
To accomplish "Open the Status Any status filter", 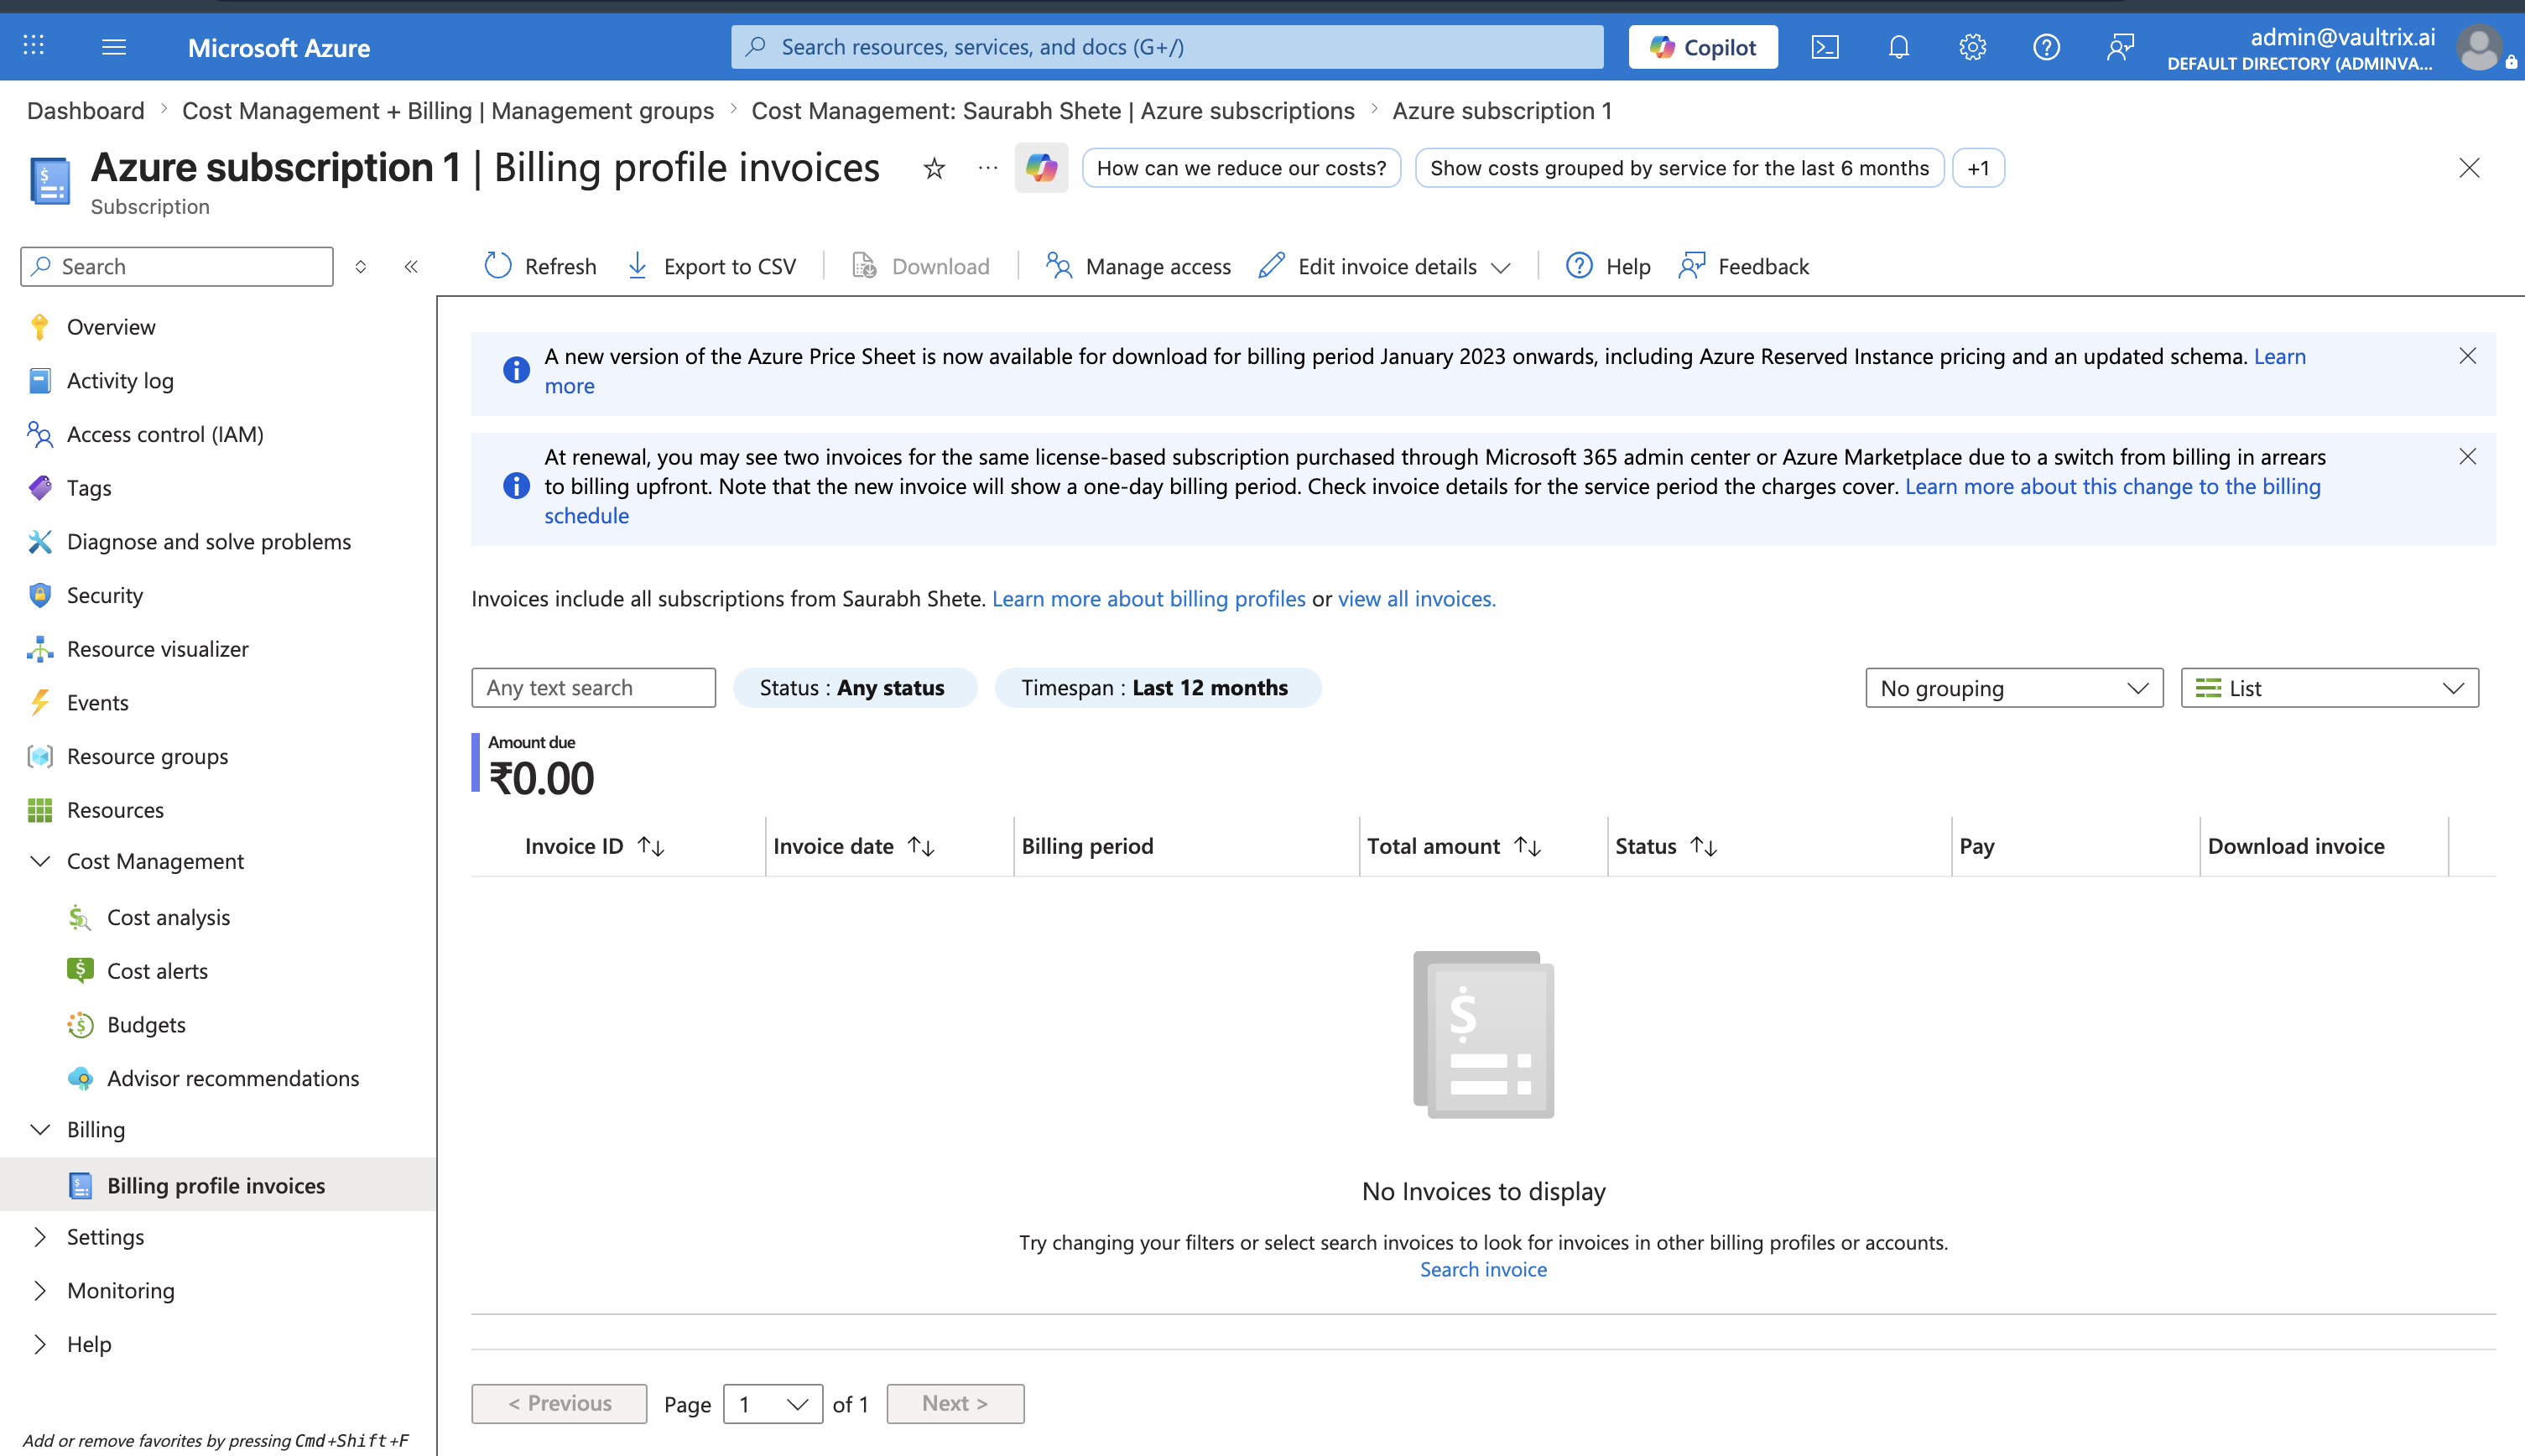I will (855, 688).
